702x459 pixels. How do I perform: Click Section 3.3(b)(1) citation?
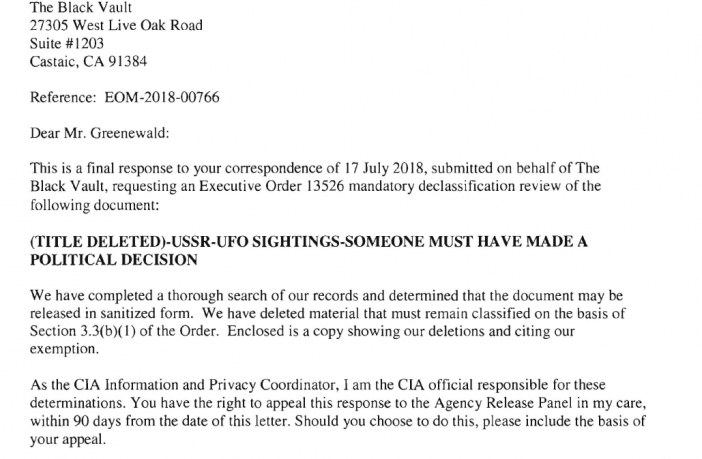[83, 331]
